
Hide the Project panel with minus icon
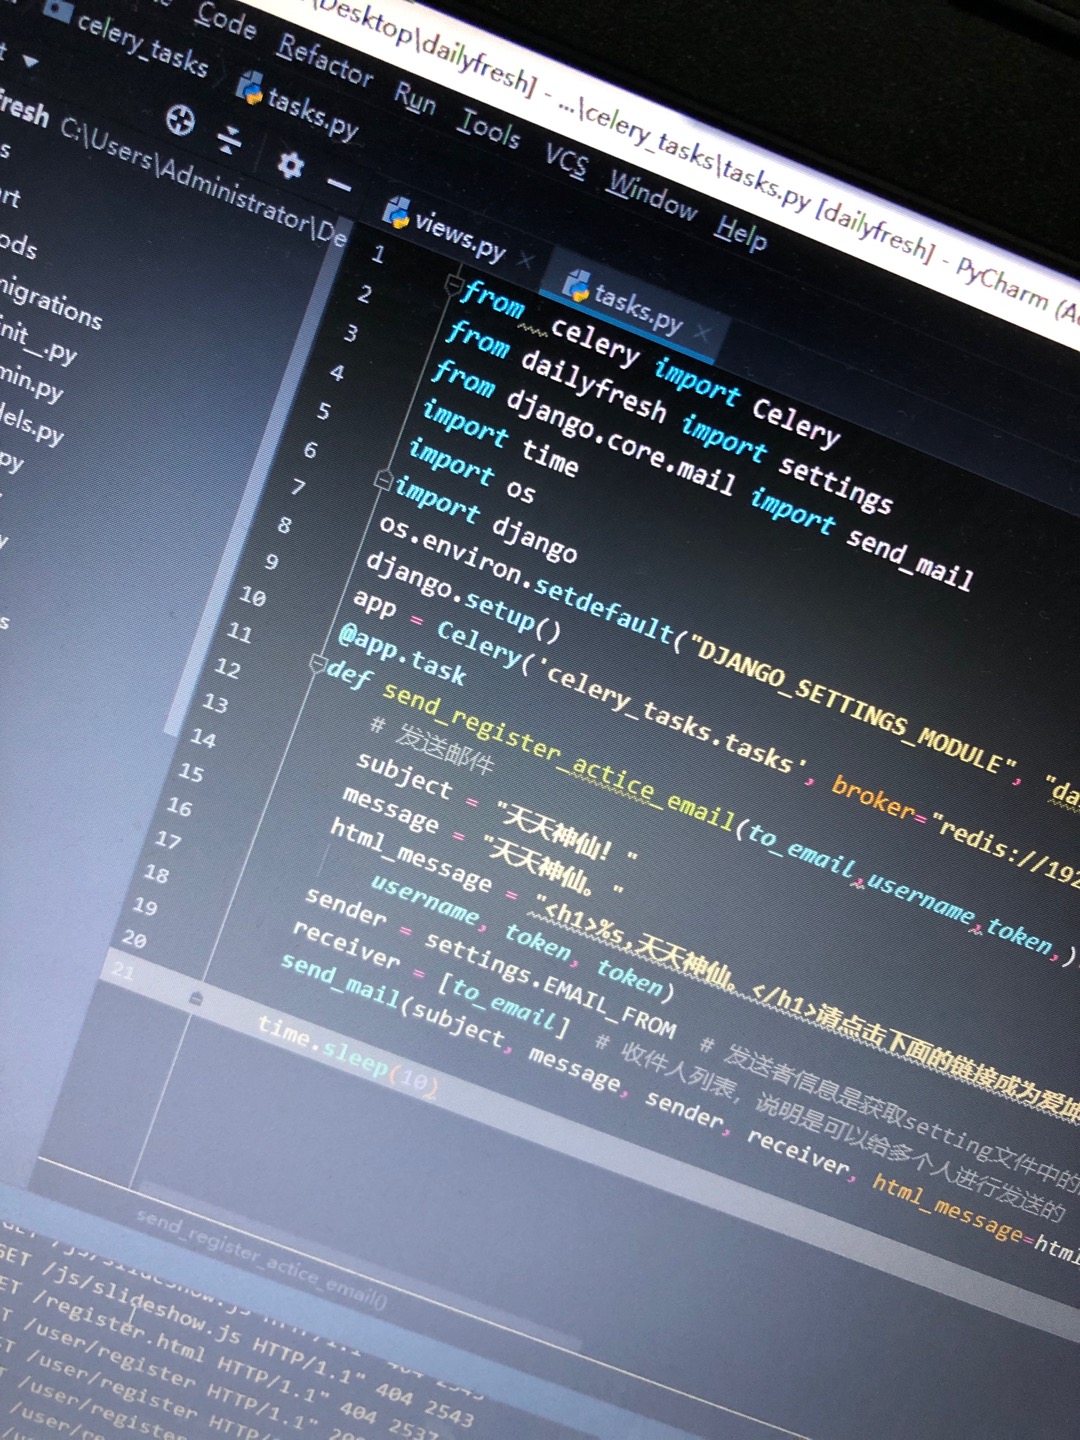339,185
